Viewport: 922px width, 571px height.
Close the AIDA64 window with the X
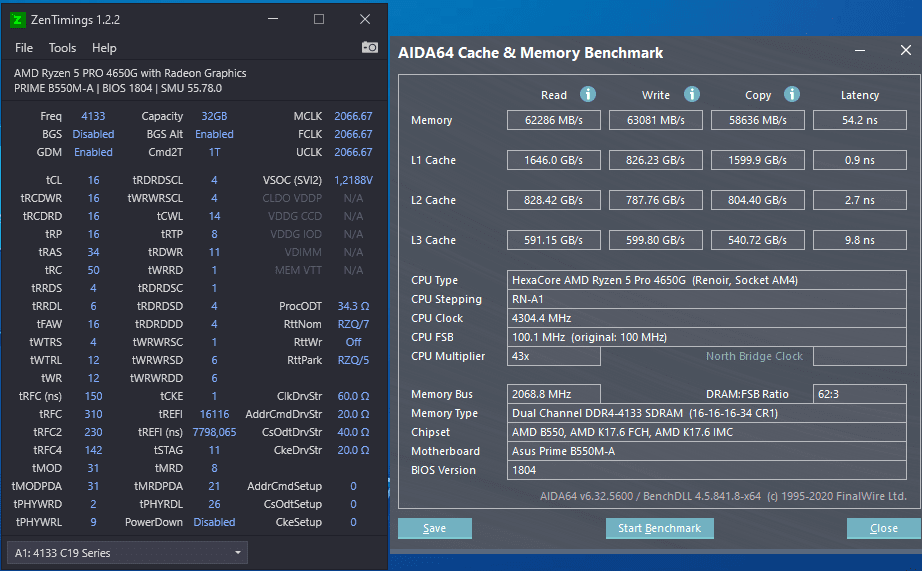[906, 51]
